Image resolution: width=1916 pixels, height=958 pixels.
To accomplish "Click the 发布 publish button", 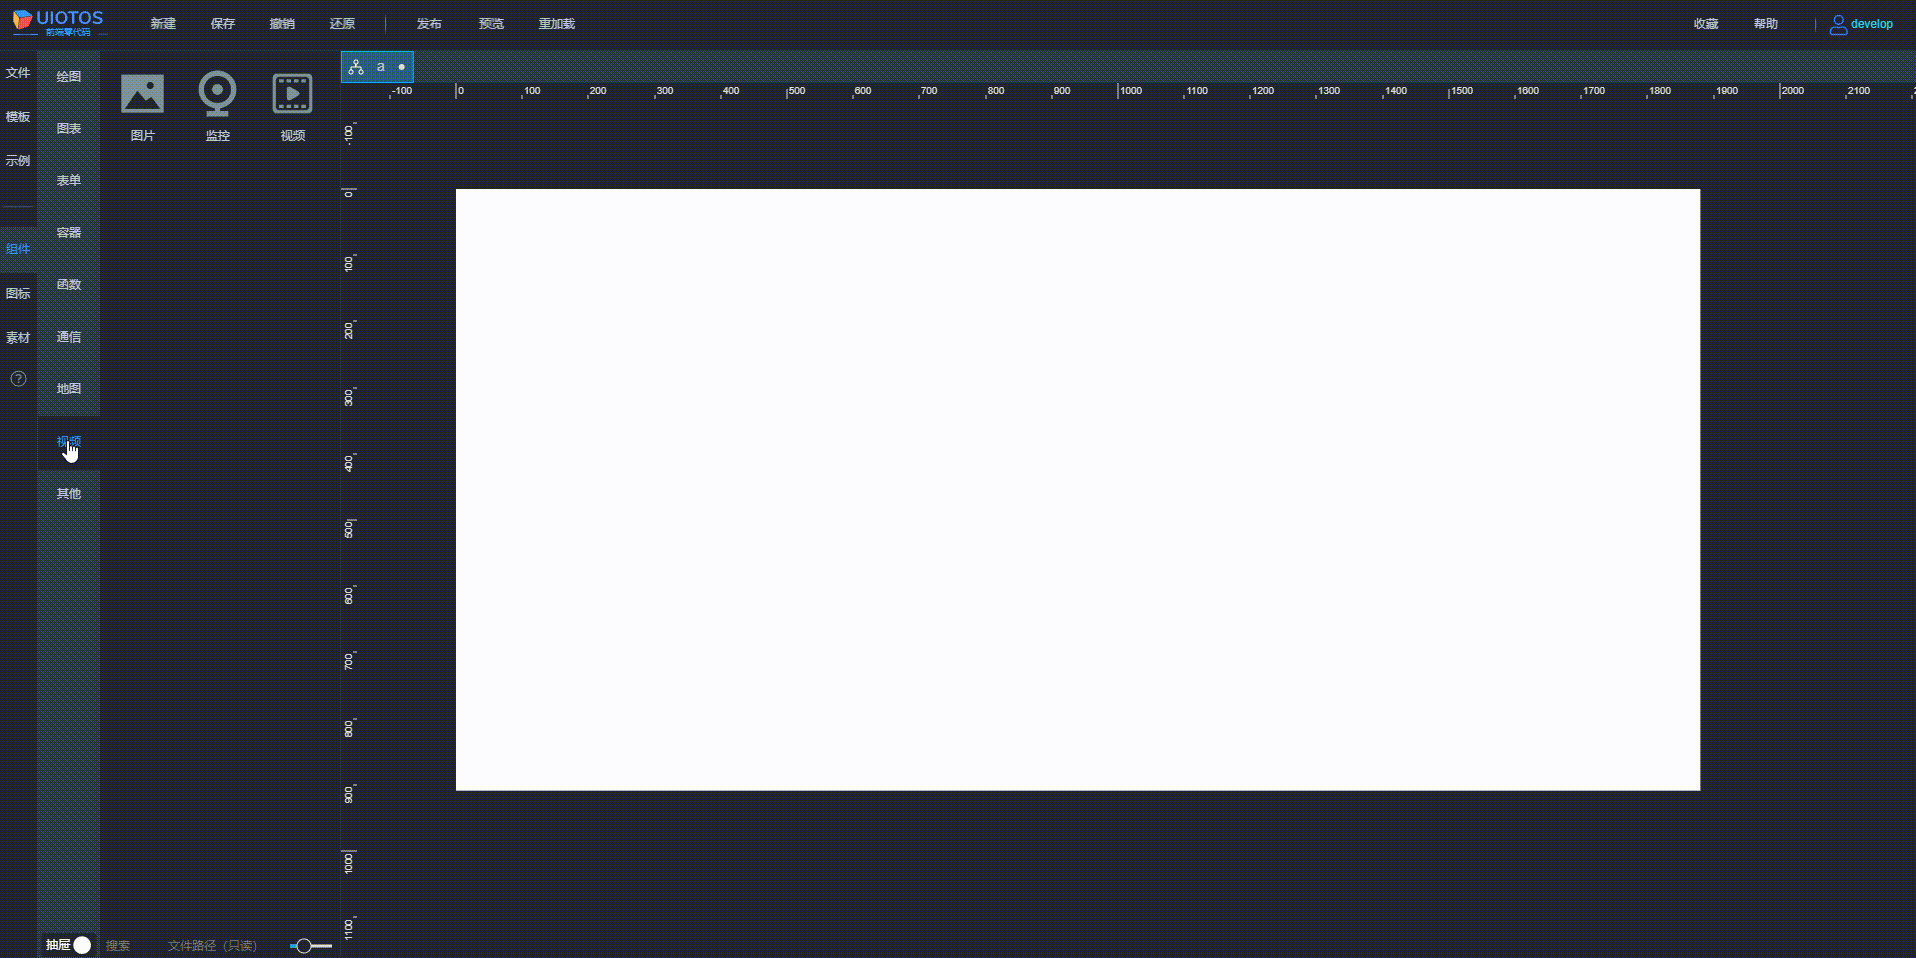I will coord(428,23).
